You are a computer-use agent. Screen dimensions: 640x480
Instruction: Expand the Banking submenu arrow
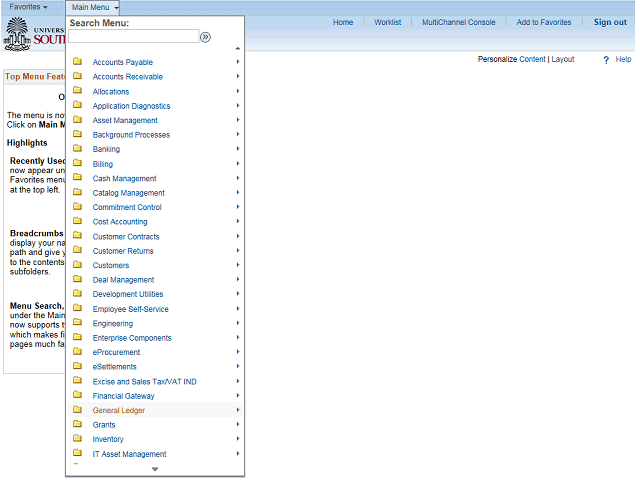point(238,149)
